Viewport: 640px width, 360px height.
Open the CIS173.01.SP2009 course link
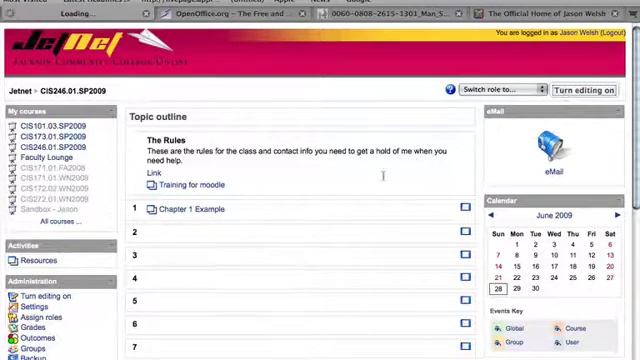coord(53,136)
